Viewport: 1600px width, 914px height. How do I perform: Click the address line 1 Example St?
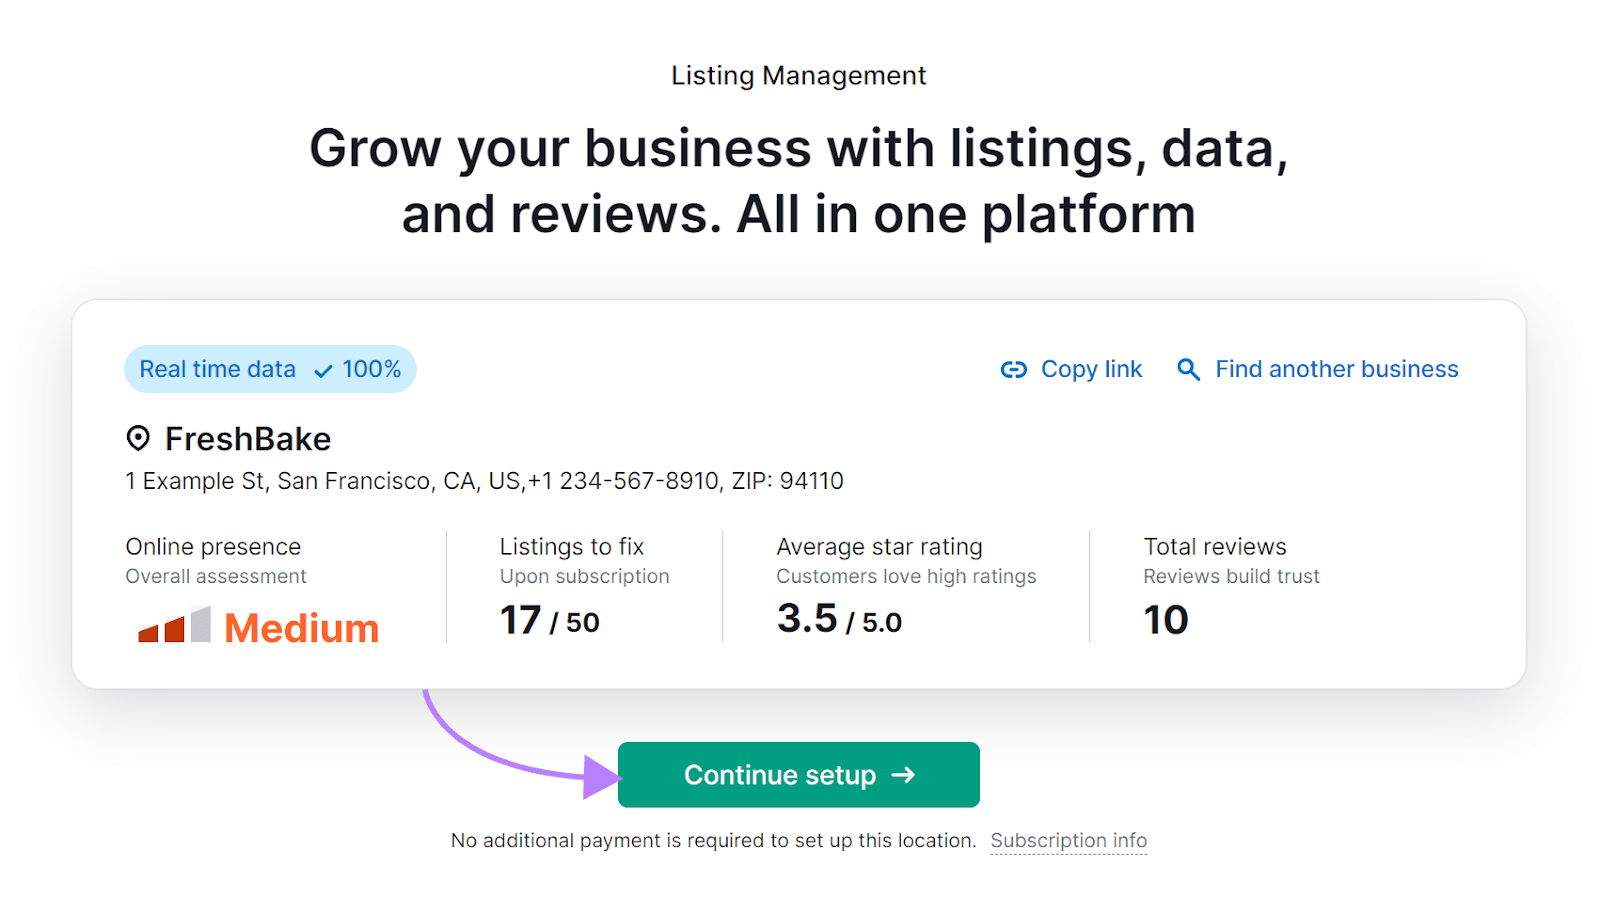coord(484,481)
